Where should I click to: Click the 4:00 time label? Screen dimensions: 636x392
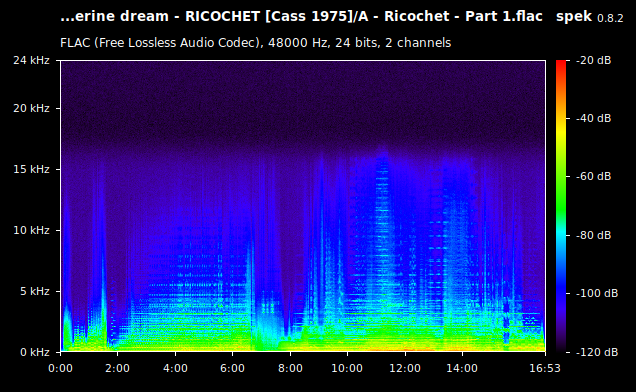175,368
